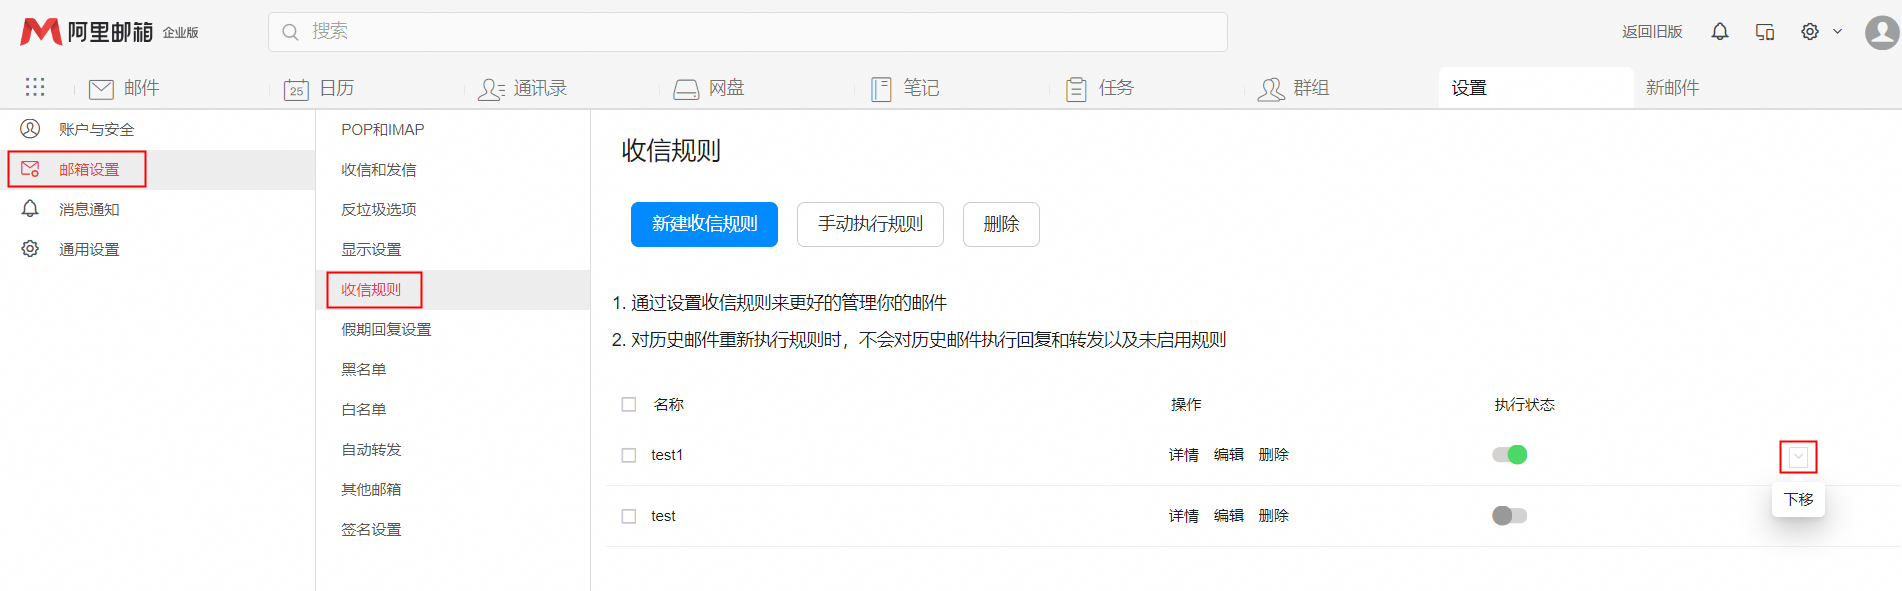This screenshot has width=1902, height=591.
Task: Switch to the 新邮件 tab
Action: pos(1672,88)
